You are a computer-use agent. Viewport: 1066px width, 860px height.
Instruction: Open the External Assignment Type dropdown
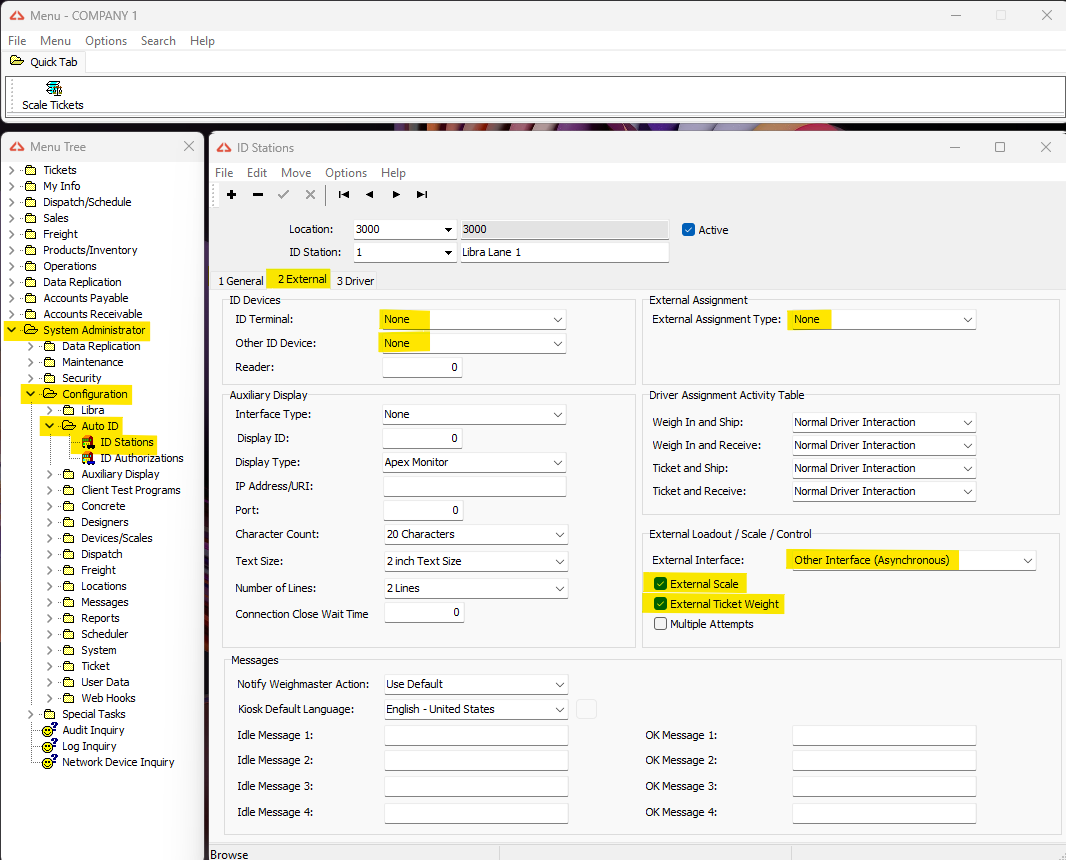click(967, 320)
